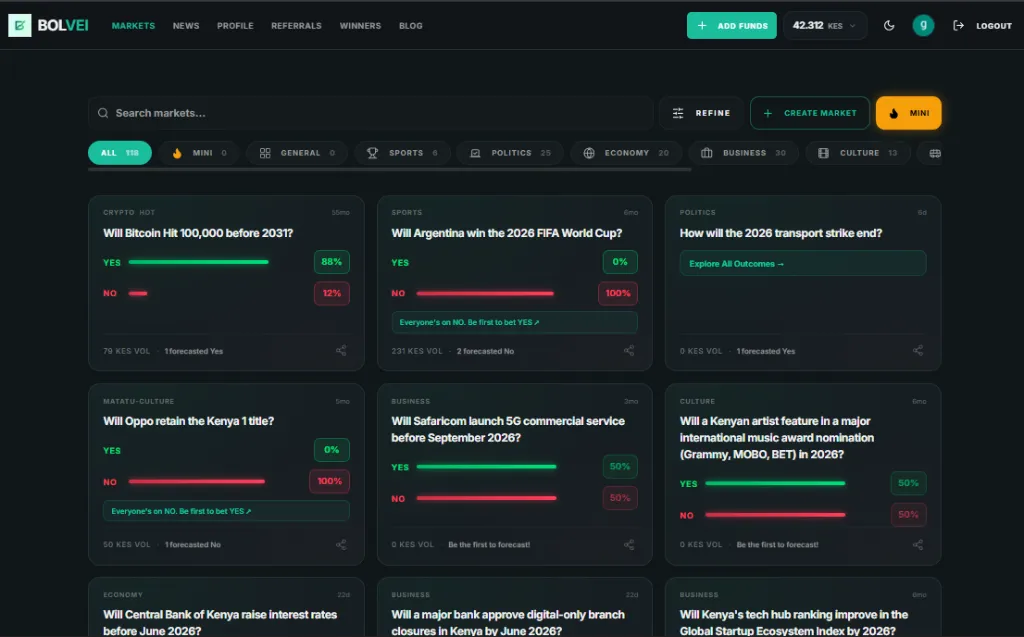
Task: Click the trophy icon in Sports filter
Action: point(372,153)
